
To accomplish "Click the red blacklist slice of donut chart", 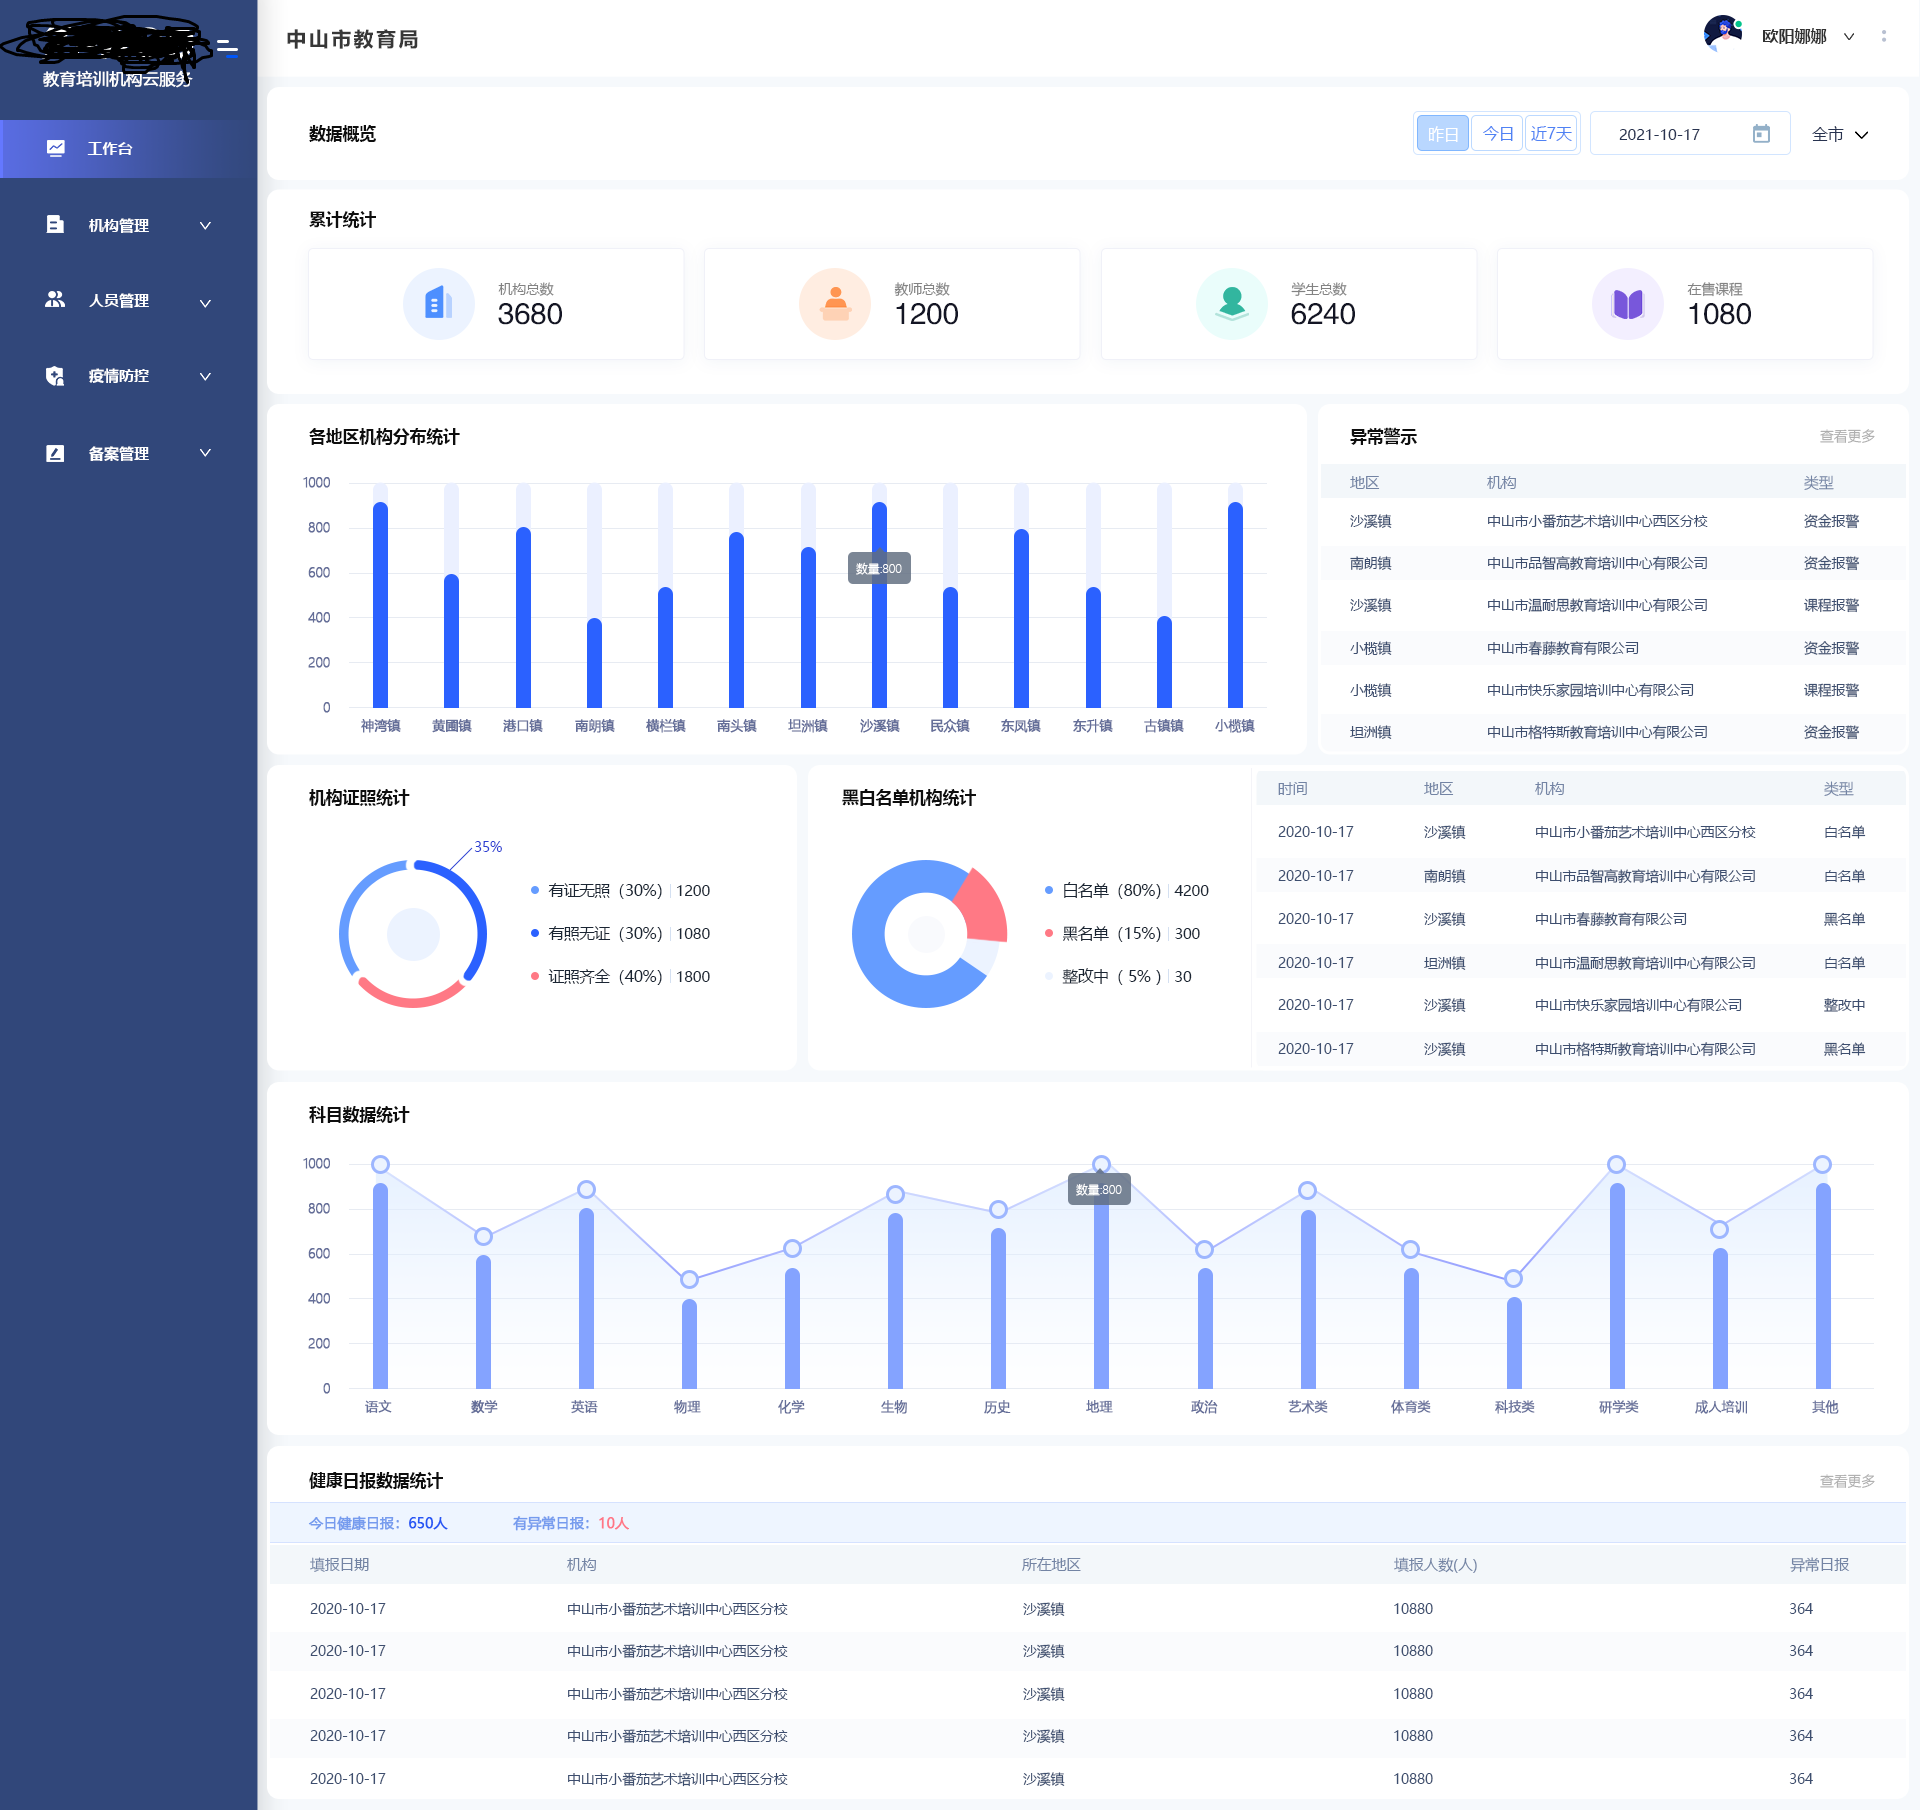I will 985,908.
